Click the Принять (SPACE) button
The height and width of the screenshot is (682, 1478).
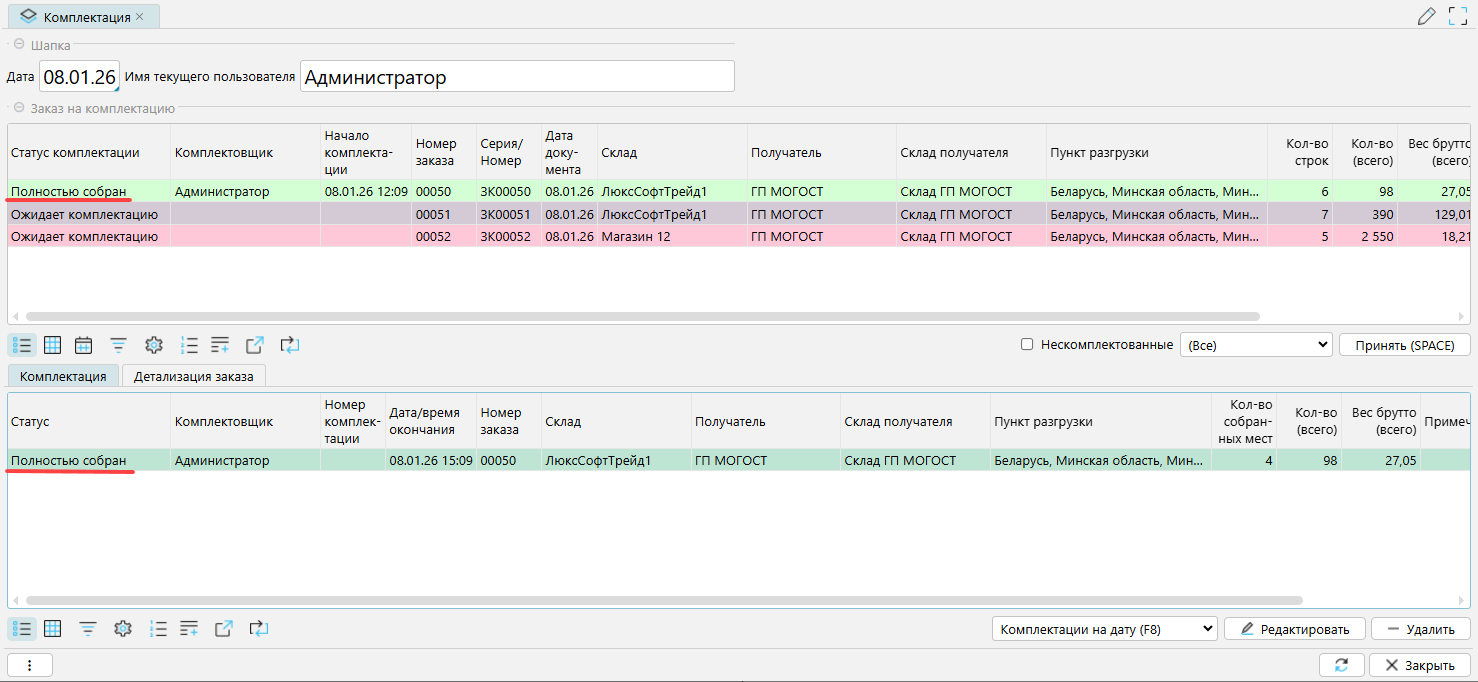[1405, 345]
